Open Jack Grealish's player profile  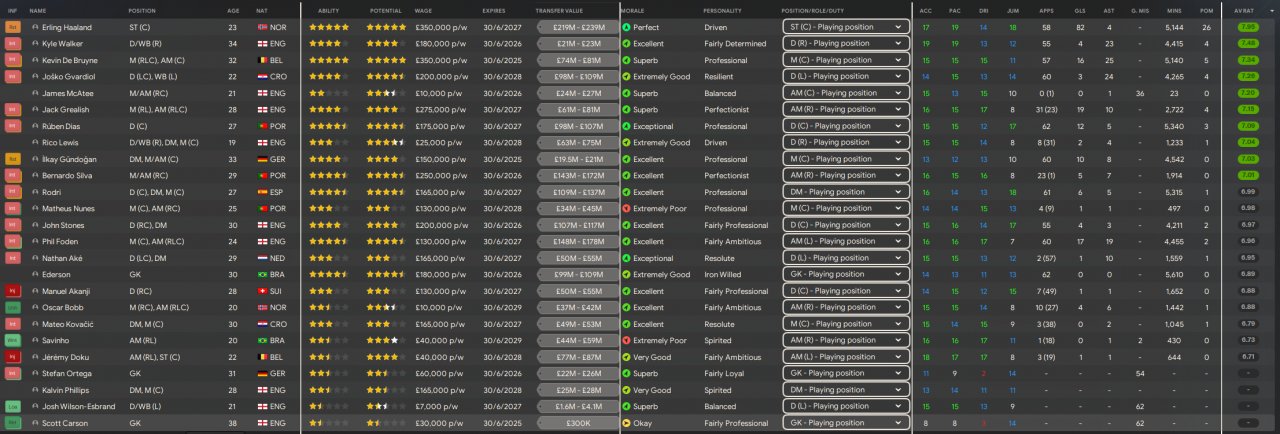click(66, 110)
